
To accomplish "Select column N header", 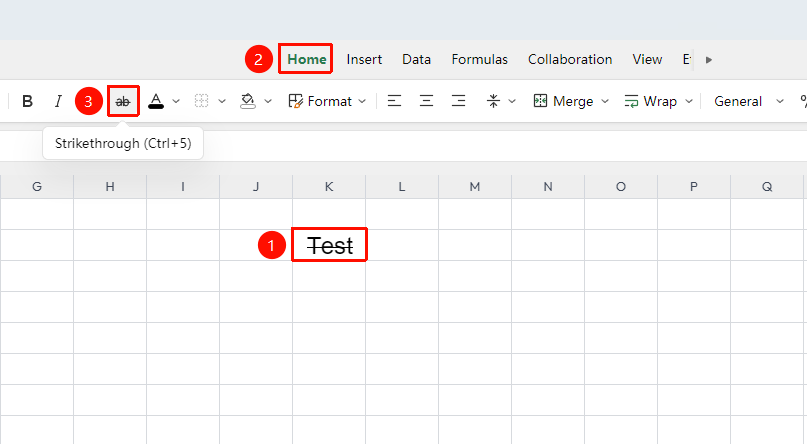I will point(548,187).
